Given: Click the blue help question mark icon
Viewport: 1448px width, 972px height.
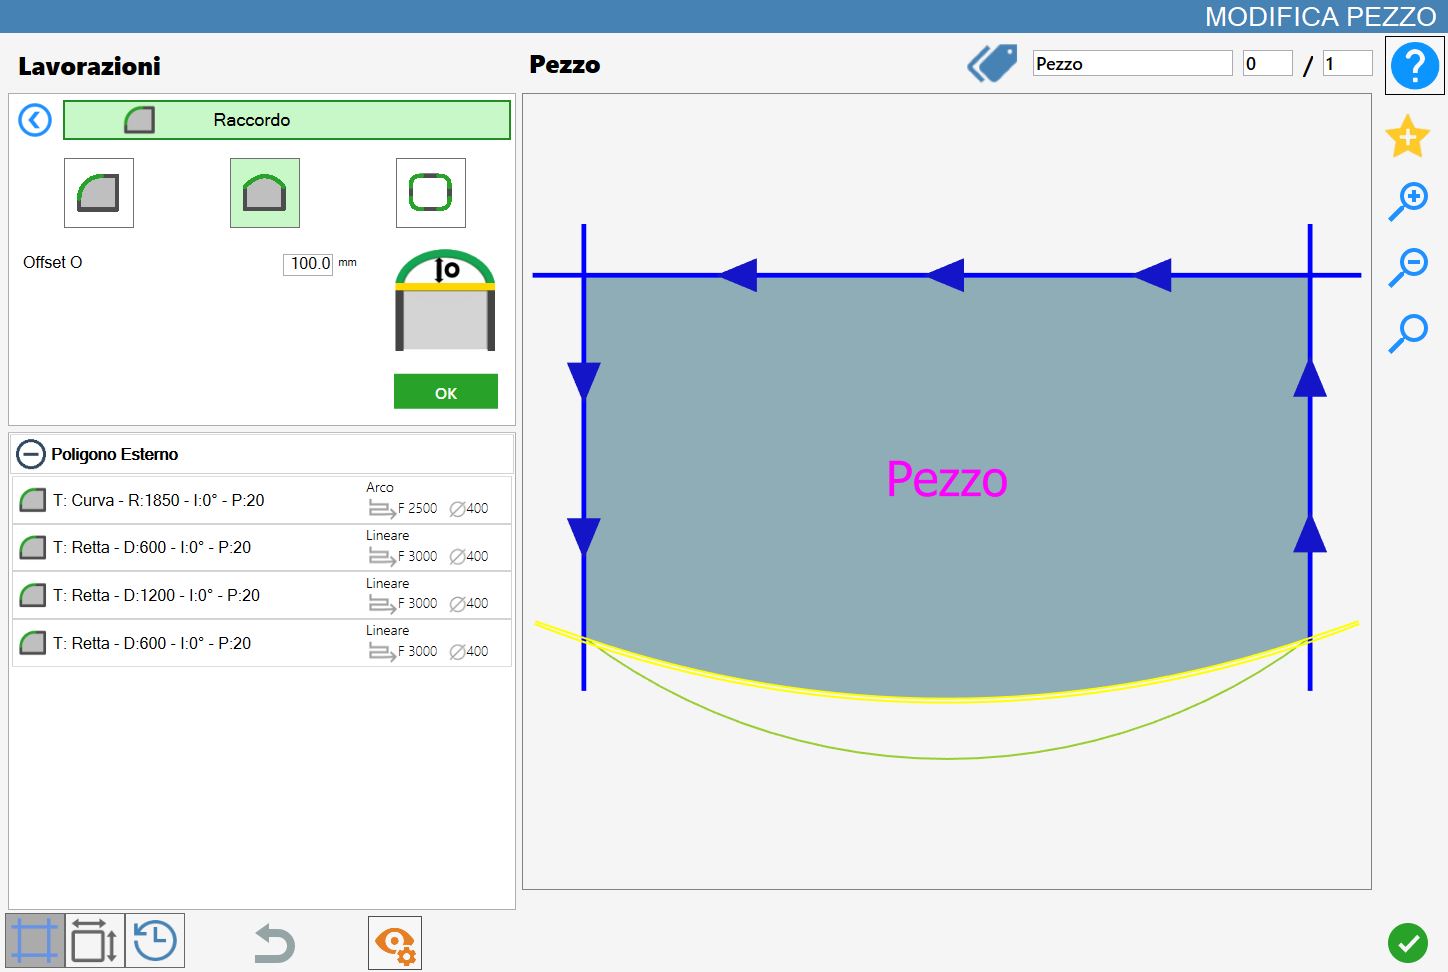Looking at the screenshot, I should 1414,66.
